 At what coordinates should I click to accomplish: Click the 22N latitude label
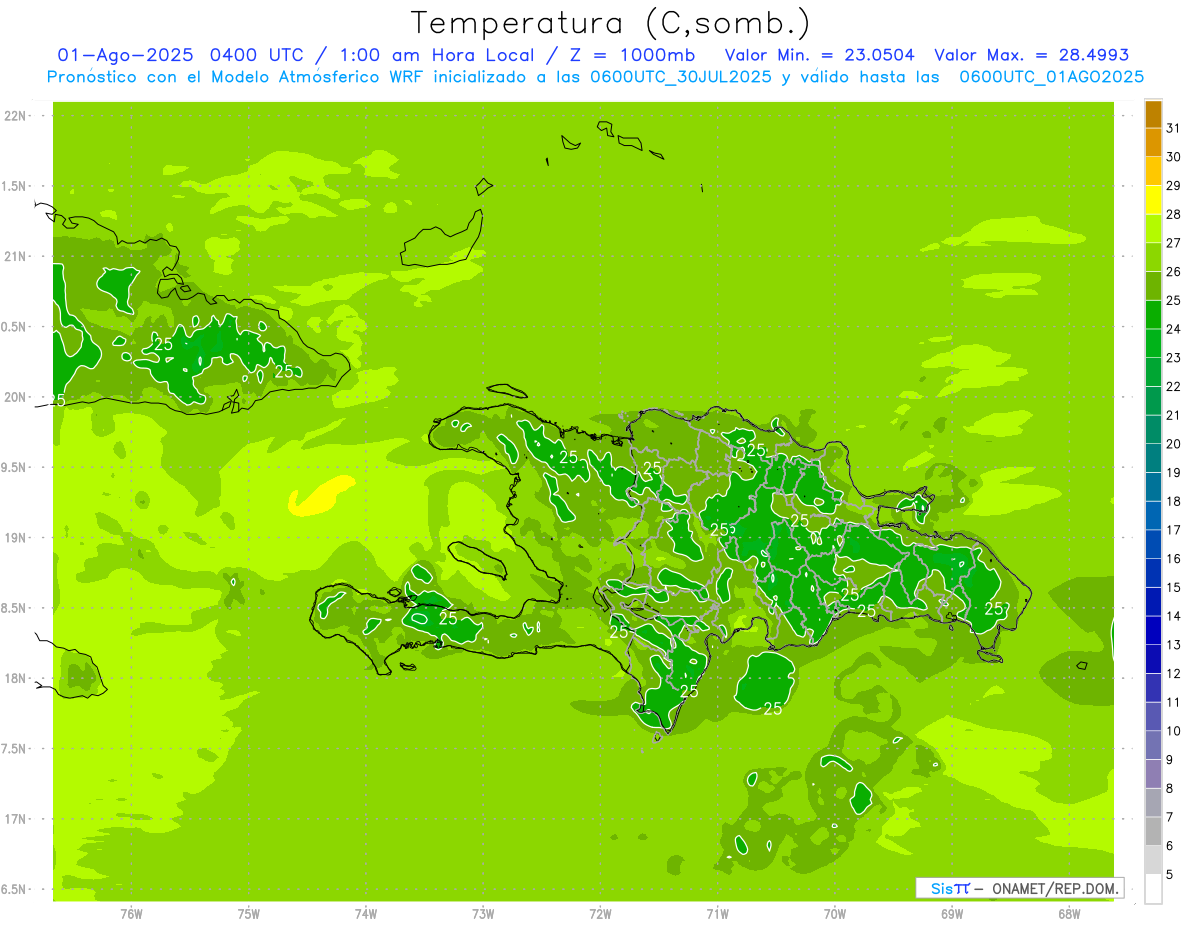tap(16, 116)
